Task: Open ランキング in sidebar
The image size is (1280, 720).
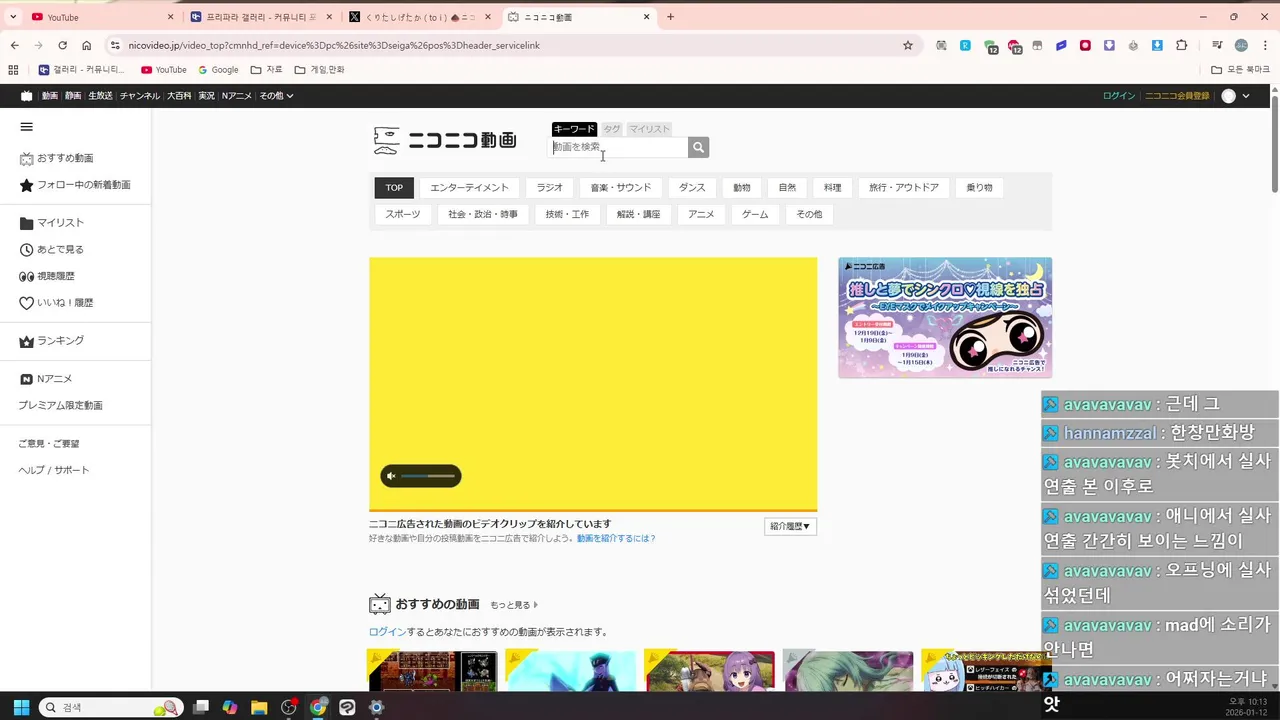Action: [x=52, y=341]
